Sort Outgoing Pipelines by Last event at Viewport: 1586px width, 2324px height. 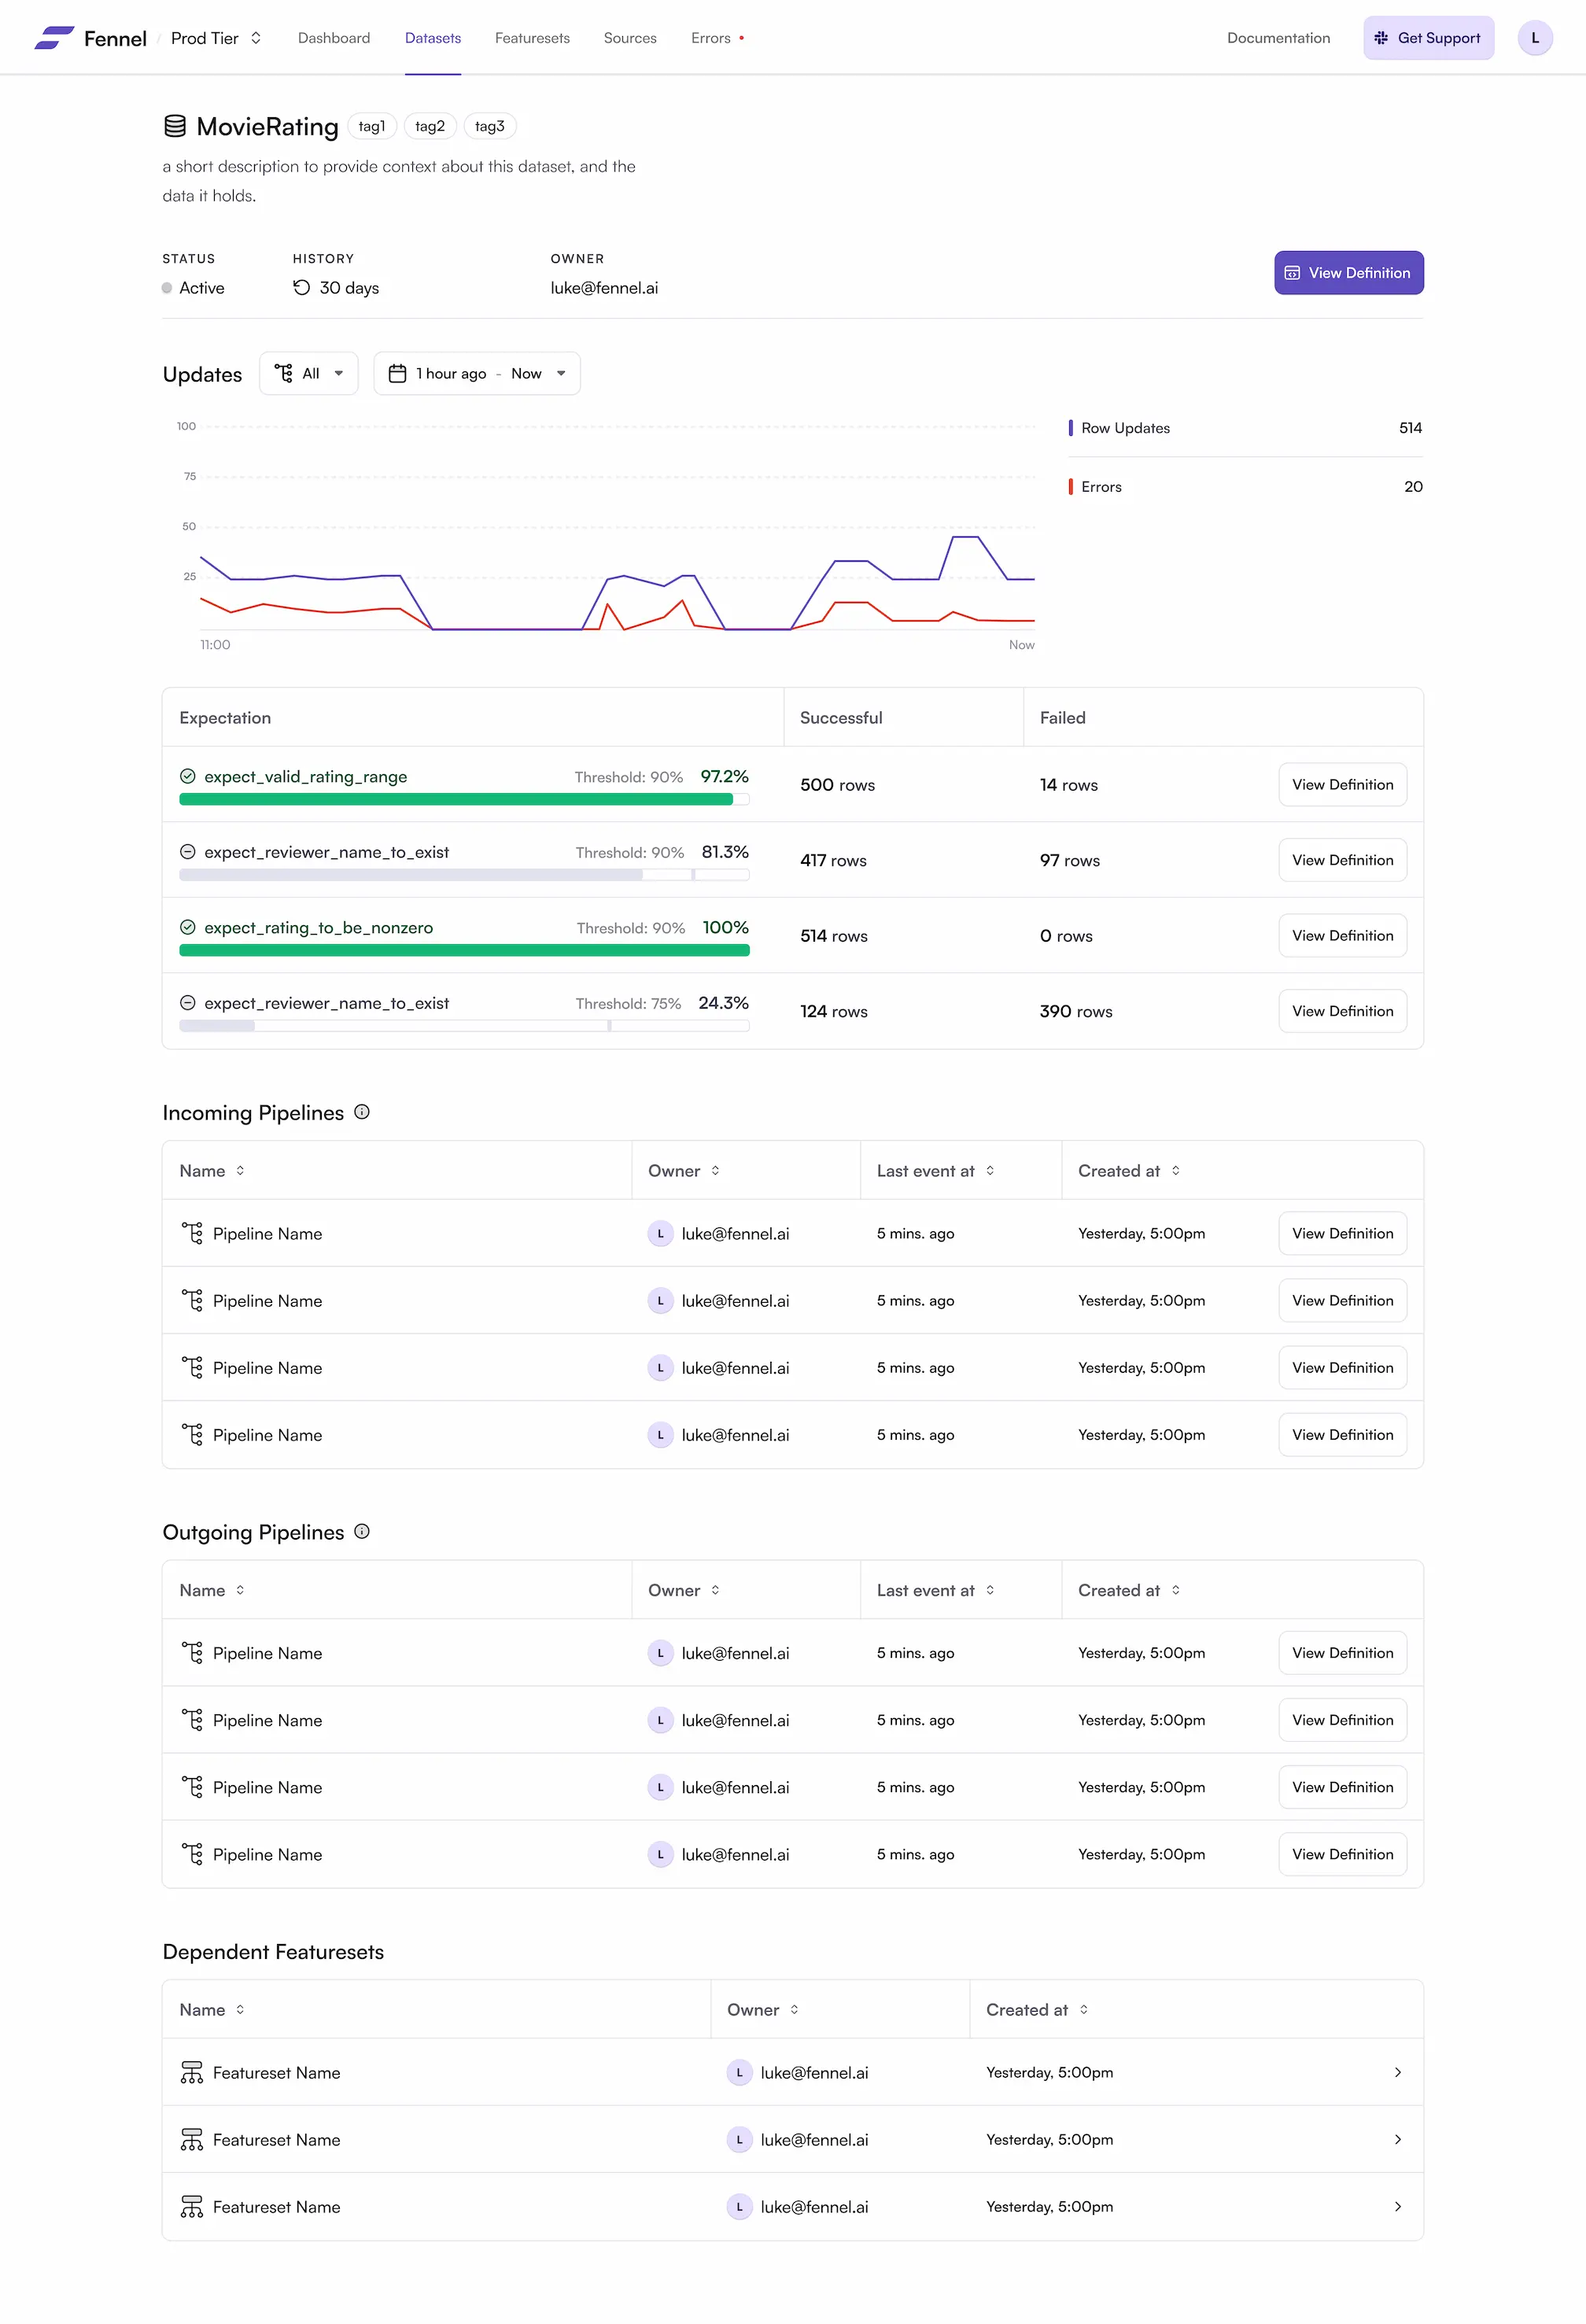(990, 1590)
